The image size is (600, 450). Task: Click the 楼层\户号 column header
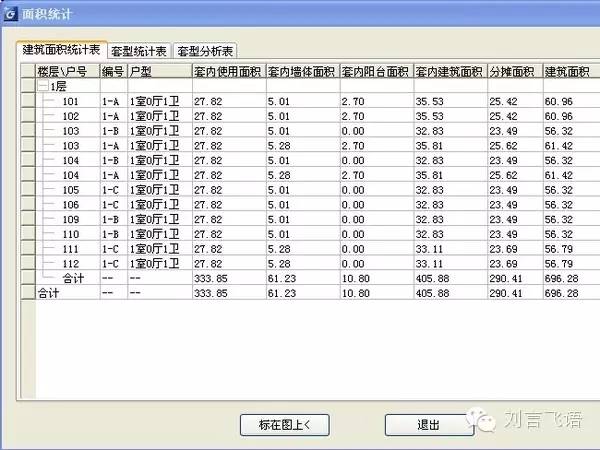pyautogui.click(x=68, y=72)
